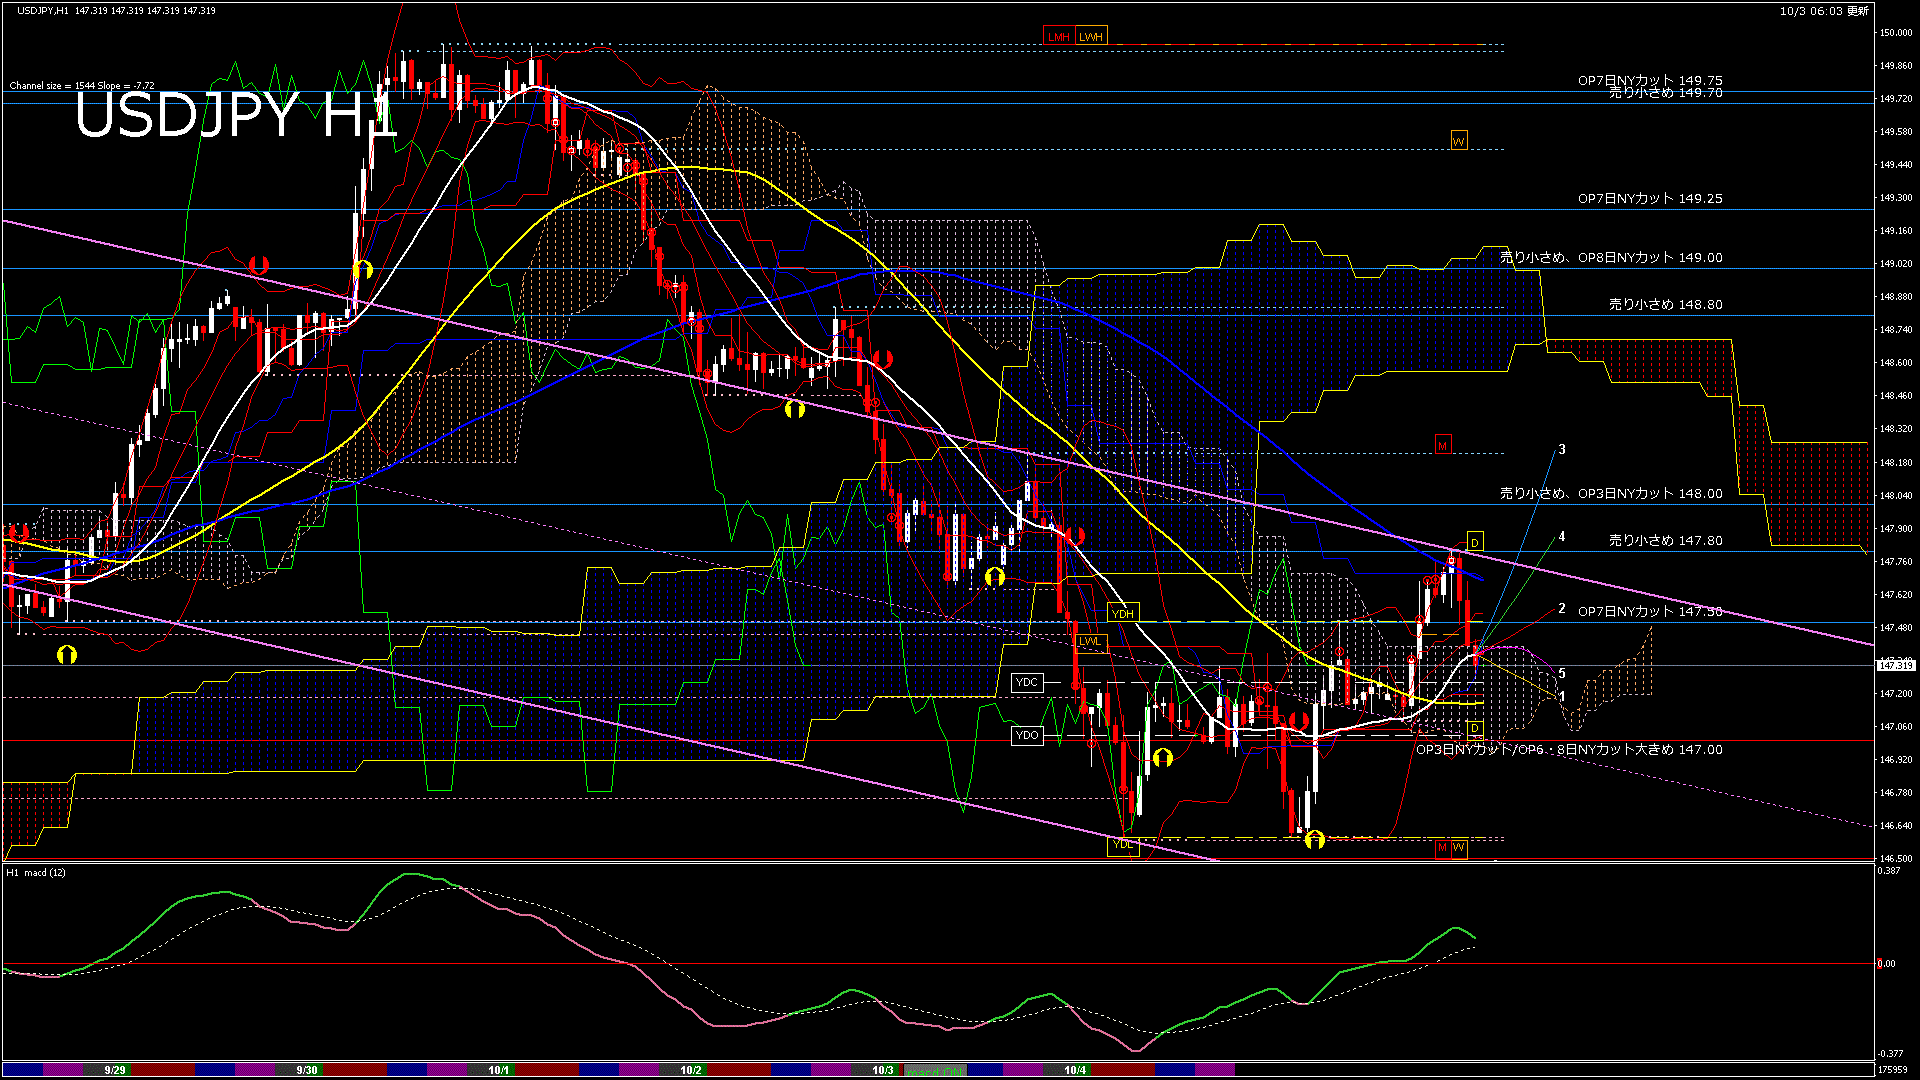Screen dimensions: 1920x1080
Task: Click the 売り小さめ 149.70 order label
Action: (1665, 93)
